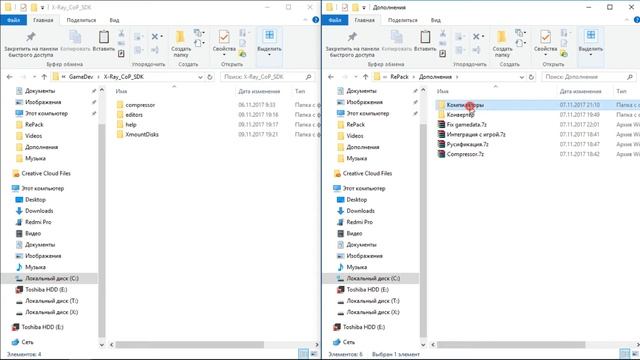Click RePack breadcrumb in right address bar

399,77
